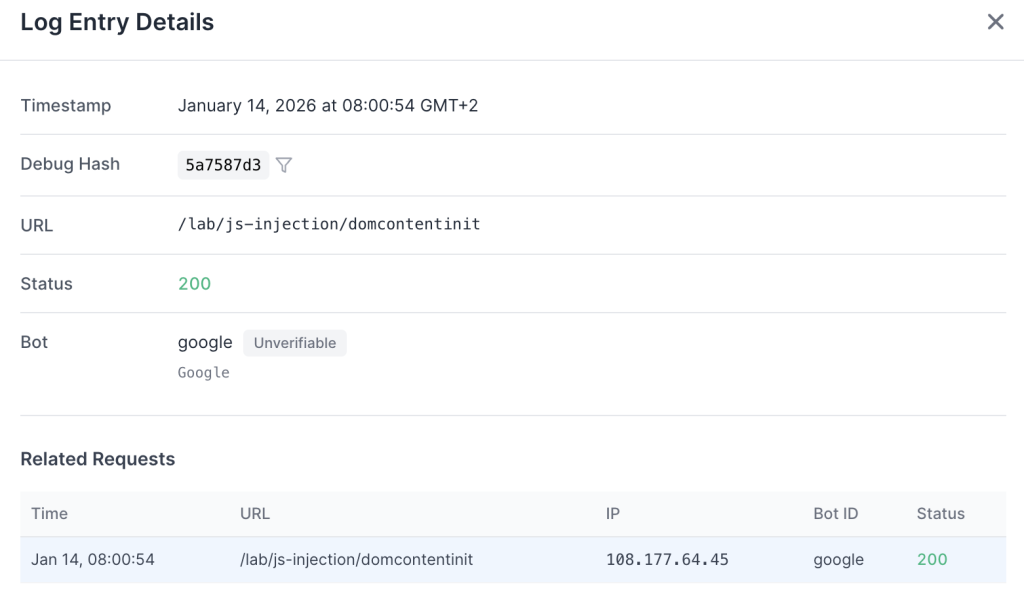1024x599 pixels.
Task: Click the google bot ID cell
Action: click(x=838, y=560)
